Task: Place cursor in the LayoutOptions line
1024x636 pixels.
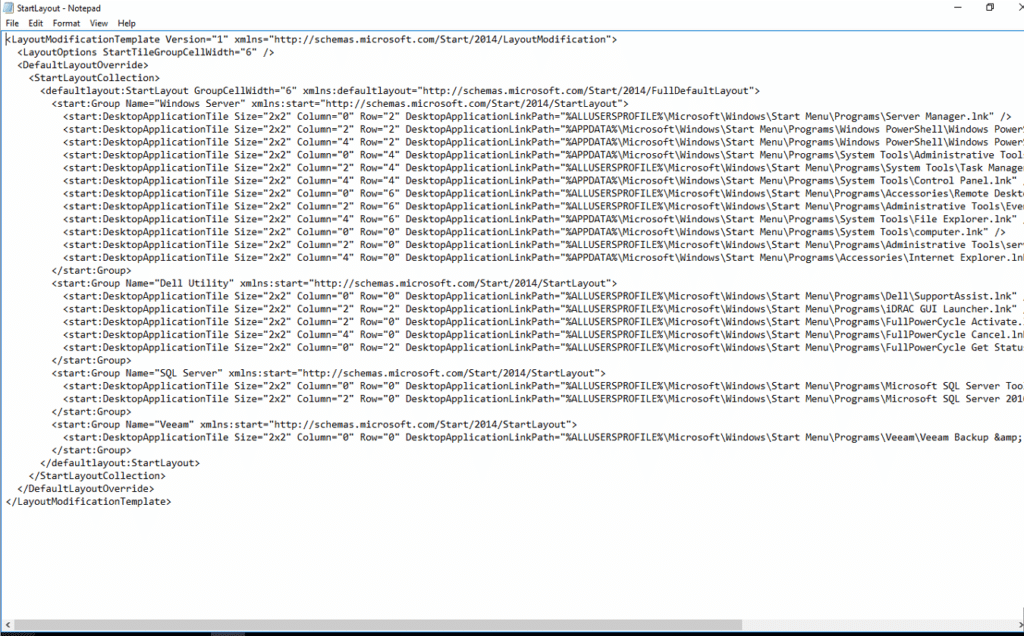Action: click(140, 52)
